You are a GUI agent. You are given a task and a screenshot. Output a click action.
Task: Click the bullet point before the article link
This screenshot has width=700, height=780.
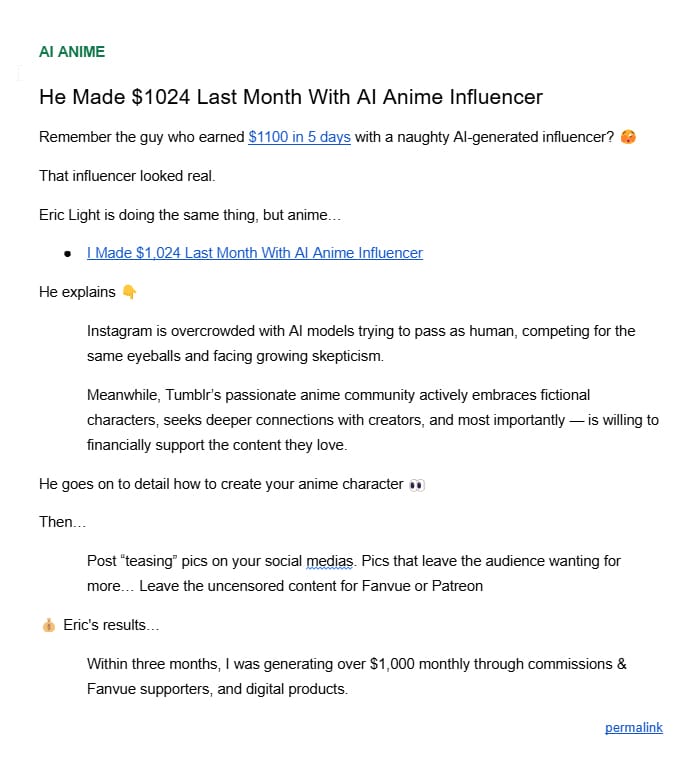pos(67,254)
